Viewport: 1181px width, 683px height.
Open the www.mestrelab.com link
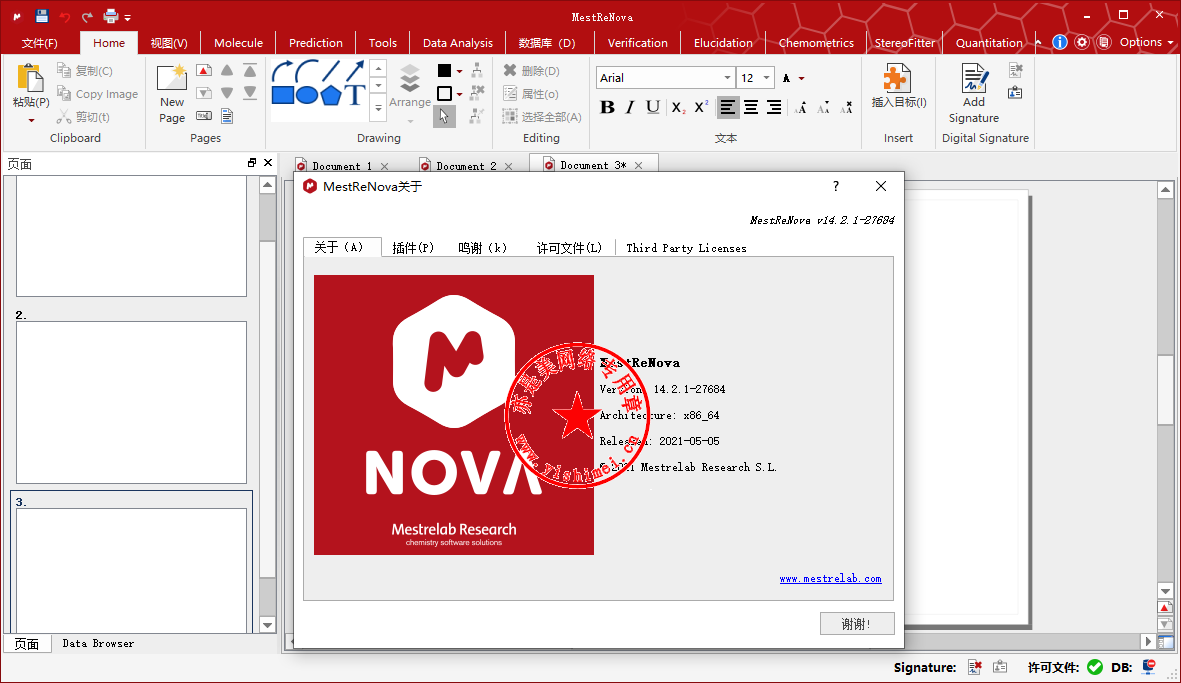coord(830,578)
